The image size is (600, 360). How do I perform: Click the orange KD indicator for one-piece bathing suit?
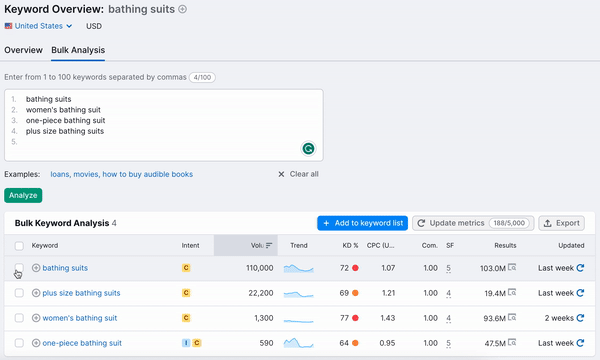click(x=355, y=343)
